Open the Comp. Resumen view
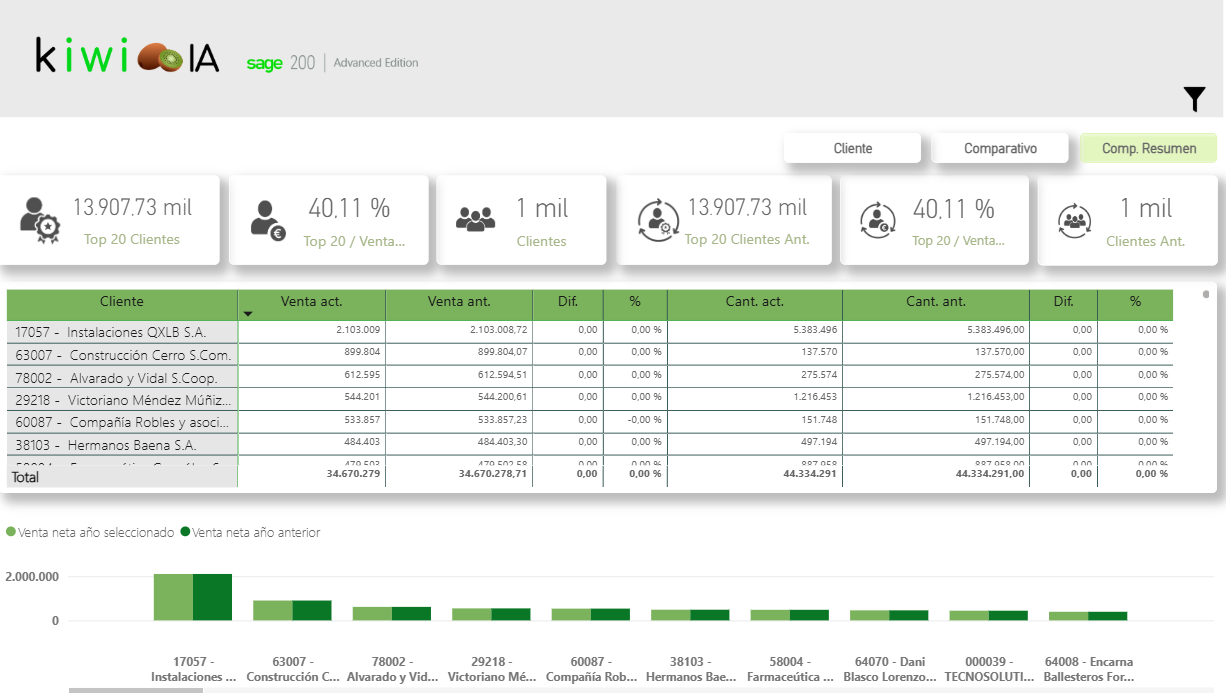This screenshot has width=1226, height=693. [1148, 148]
